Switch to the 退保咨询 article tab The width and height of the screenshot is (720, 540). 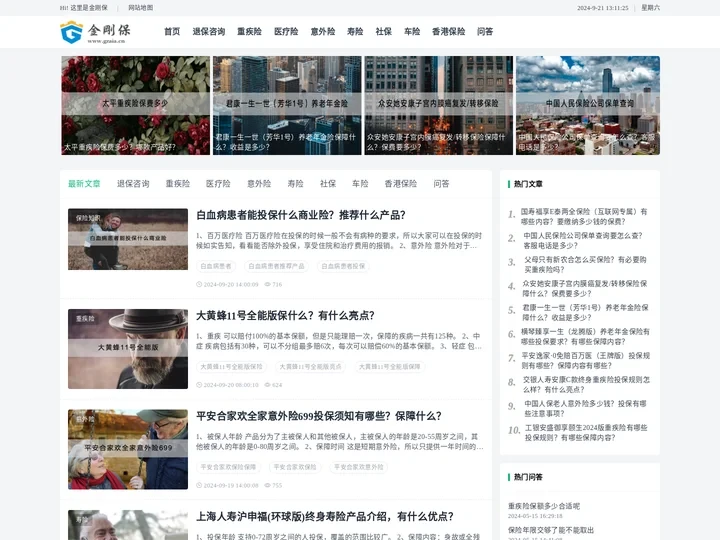[x=133, y=184]
